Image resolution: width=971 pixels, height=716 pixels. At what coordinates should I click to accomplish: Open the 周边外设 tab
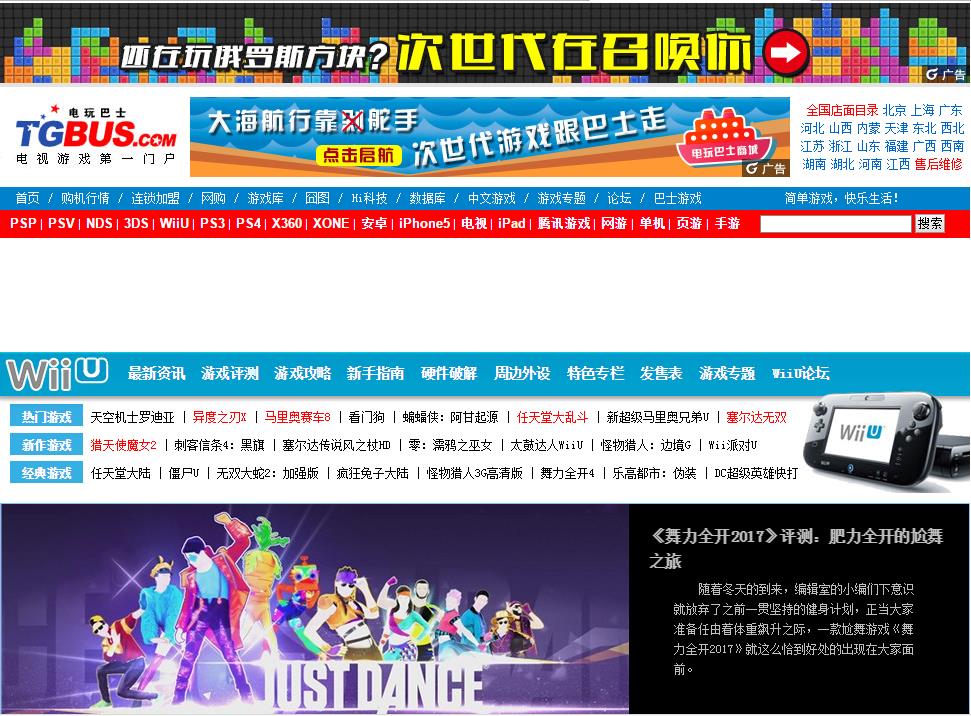point(522,373)
